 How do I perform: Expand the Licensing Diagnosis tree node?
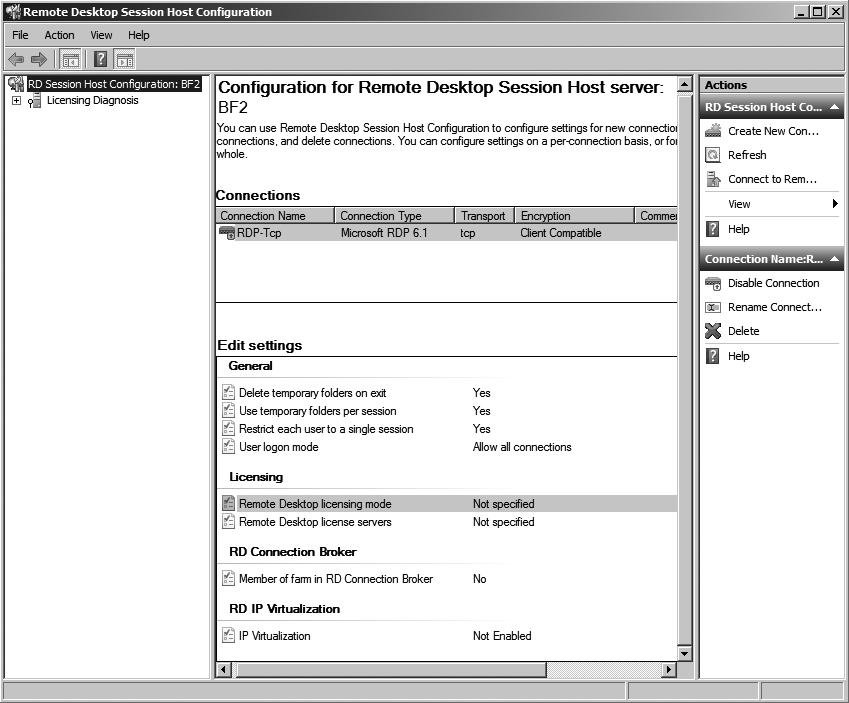(16, 101)
